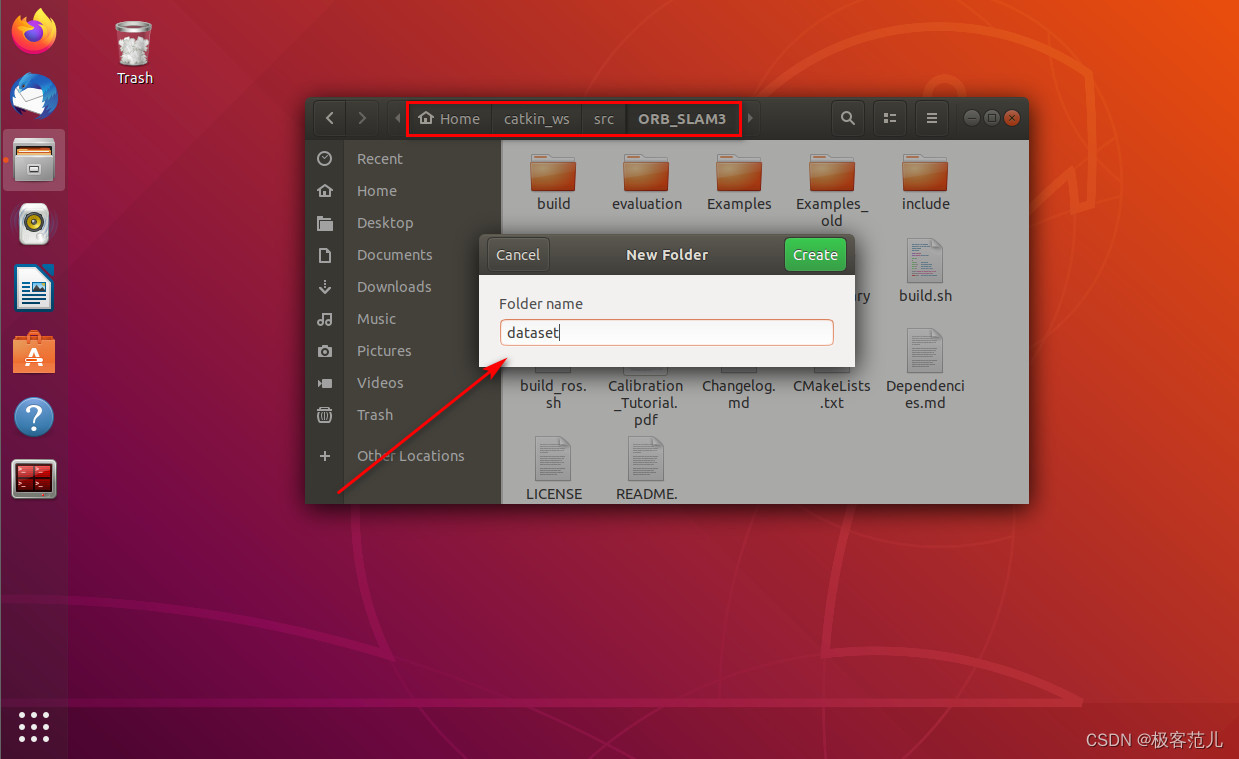Viewport: 1239px width, 759px height.
Task: Launch Thunderbird mail from the dock
Action: click(34, 96)
